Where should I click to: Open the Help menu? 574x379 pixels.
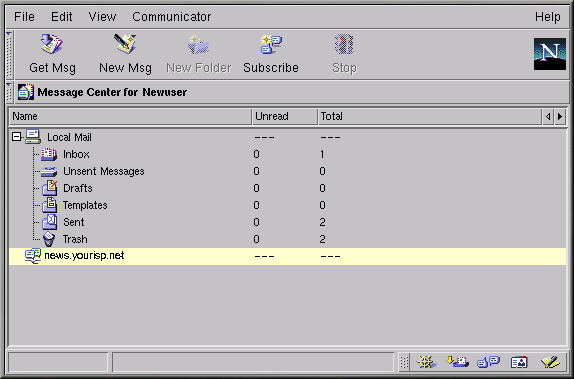click(548, 16)
